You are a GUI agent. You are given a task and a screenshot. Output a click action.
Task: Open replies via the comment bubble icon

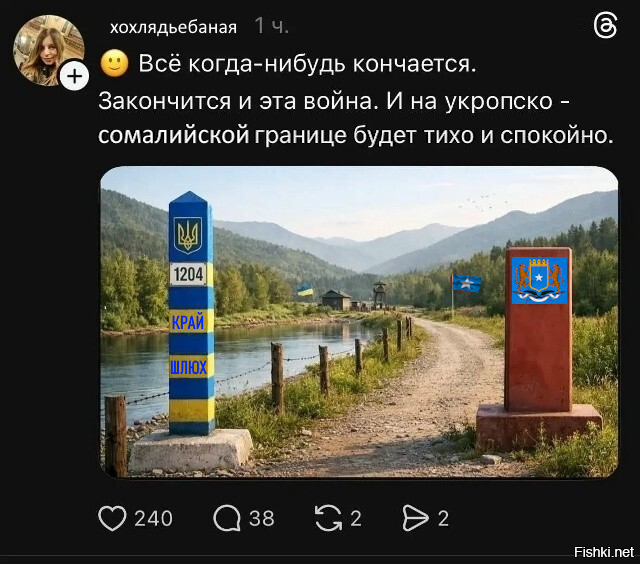click(x=227, y=518)
